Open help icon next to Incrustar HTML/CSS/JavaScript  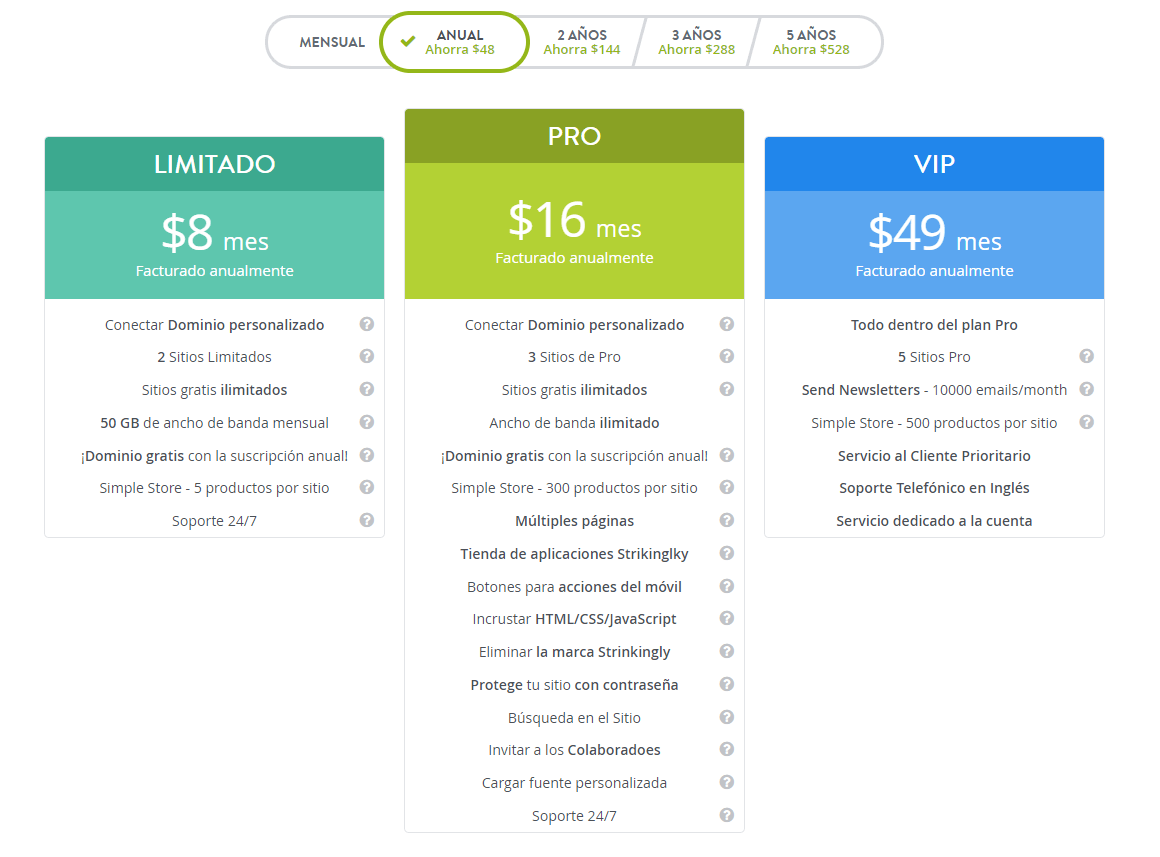tap(726, 618)
